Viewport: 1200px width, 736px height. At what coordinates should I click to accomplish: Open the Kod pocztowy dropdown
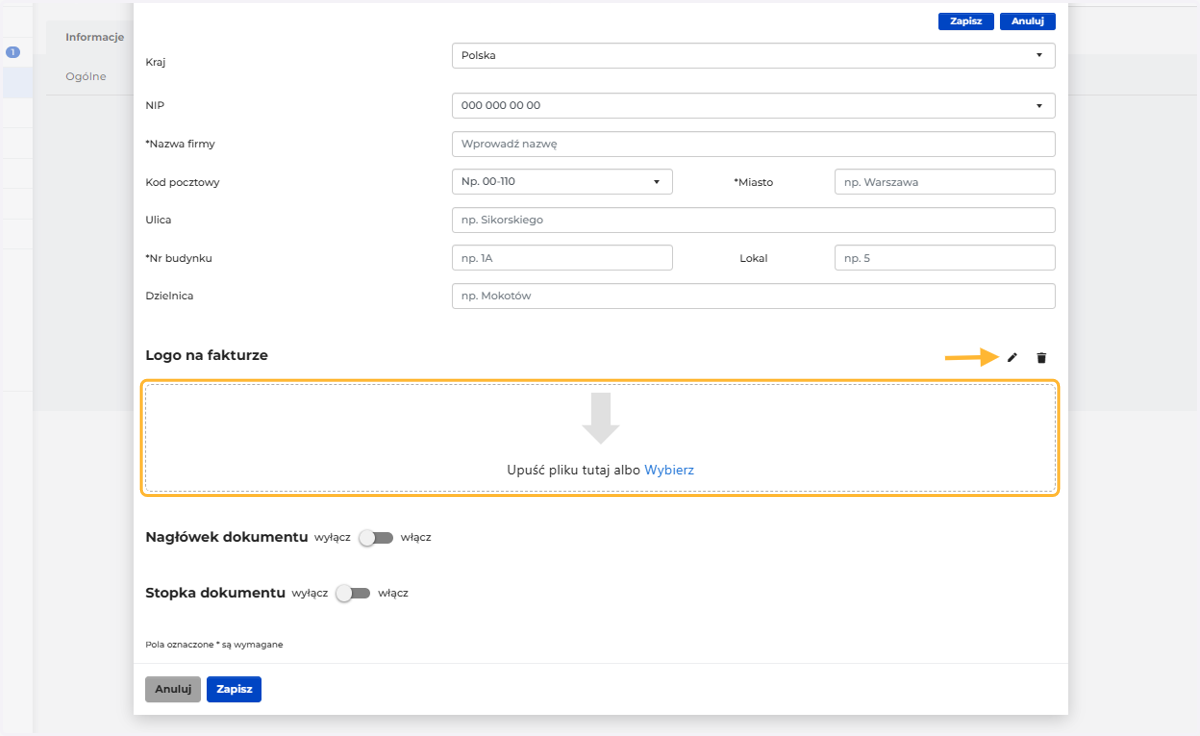(562, 182)
